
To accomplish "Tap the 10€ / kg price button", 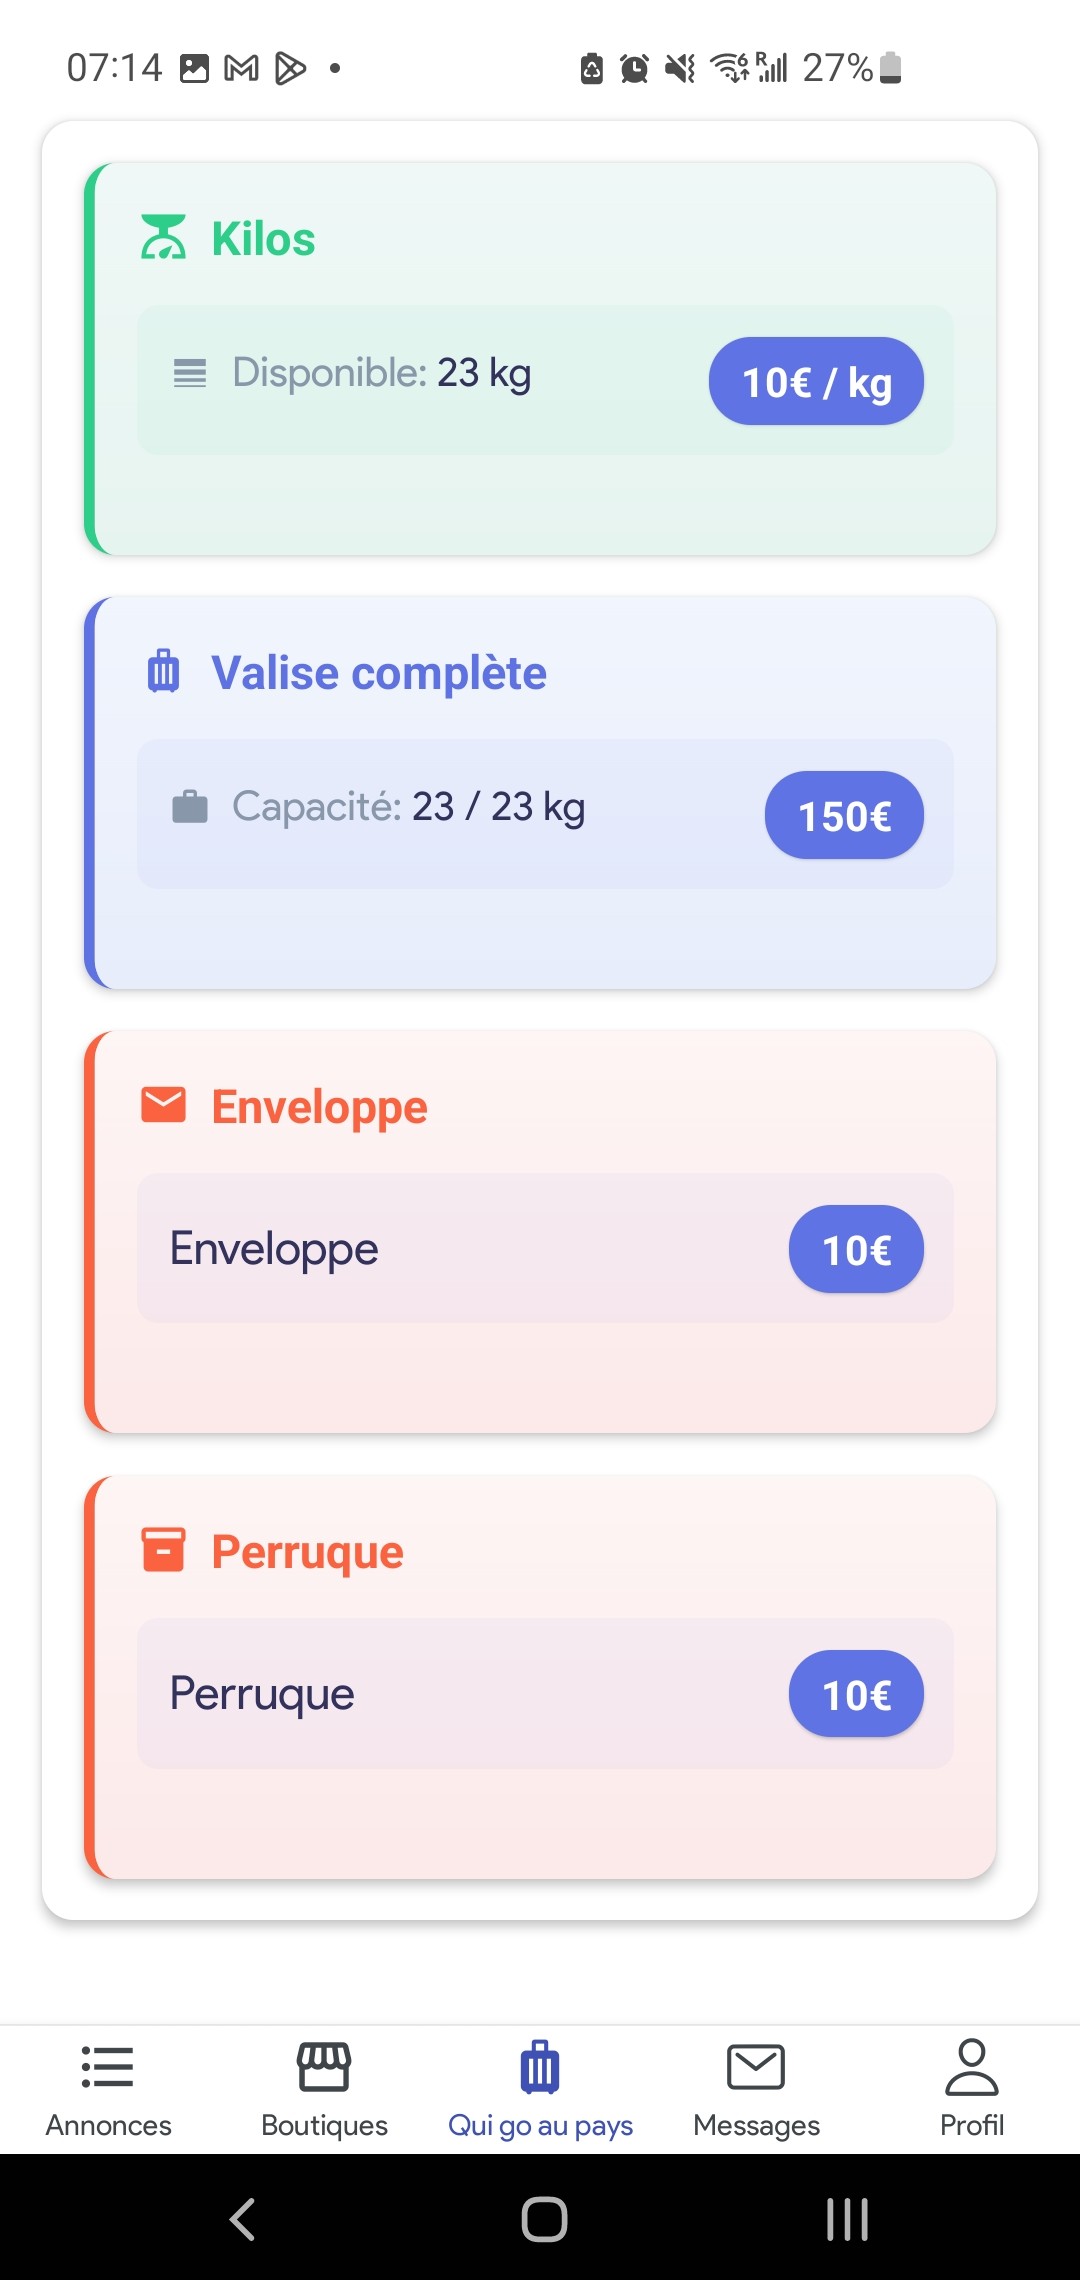I will pos(816,381).
